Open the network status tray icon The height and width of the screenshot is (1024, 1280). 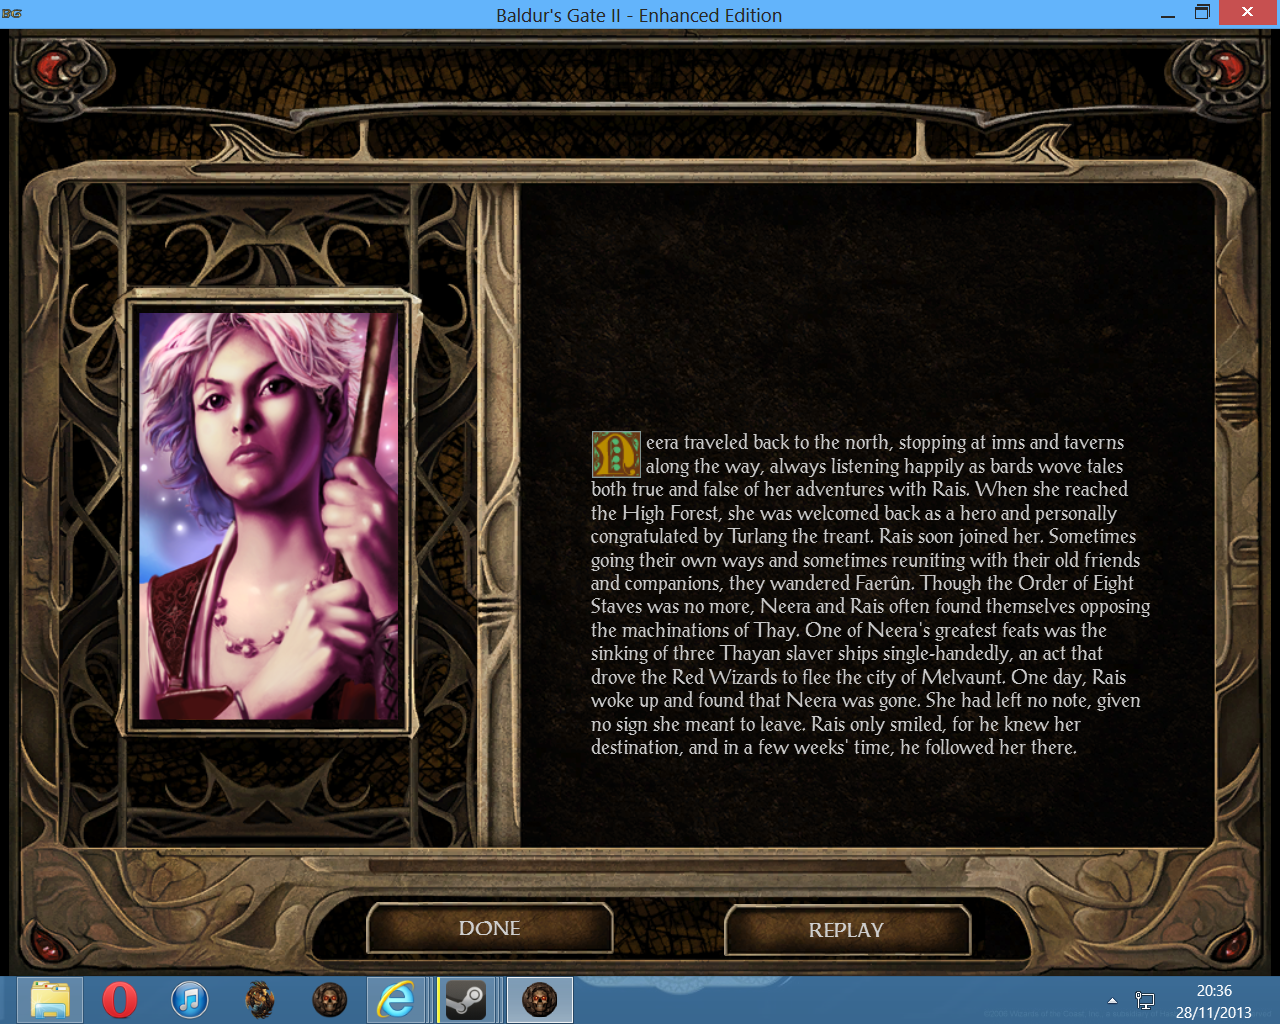1145,1000
